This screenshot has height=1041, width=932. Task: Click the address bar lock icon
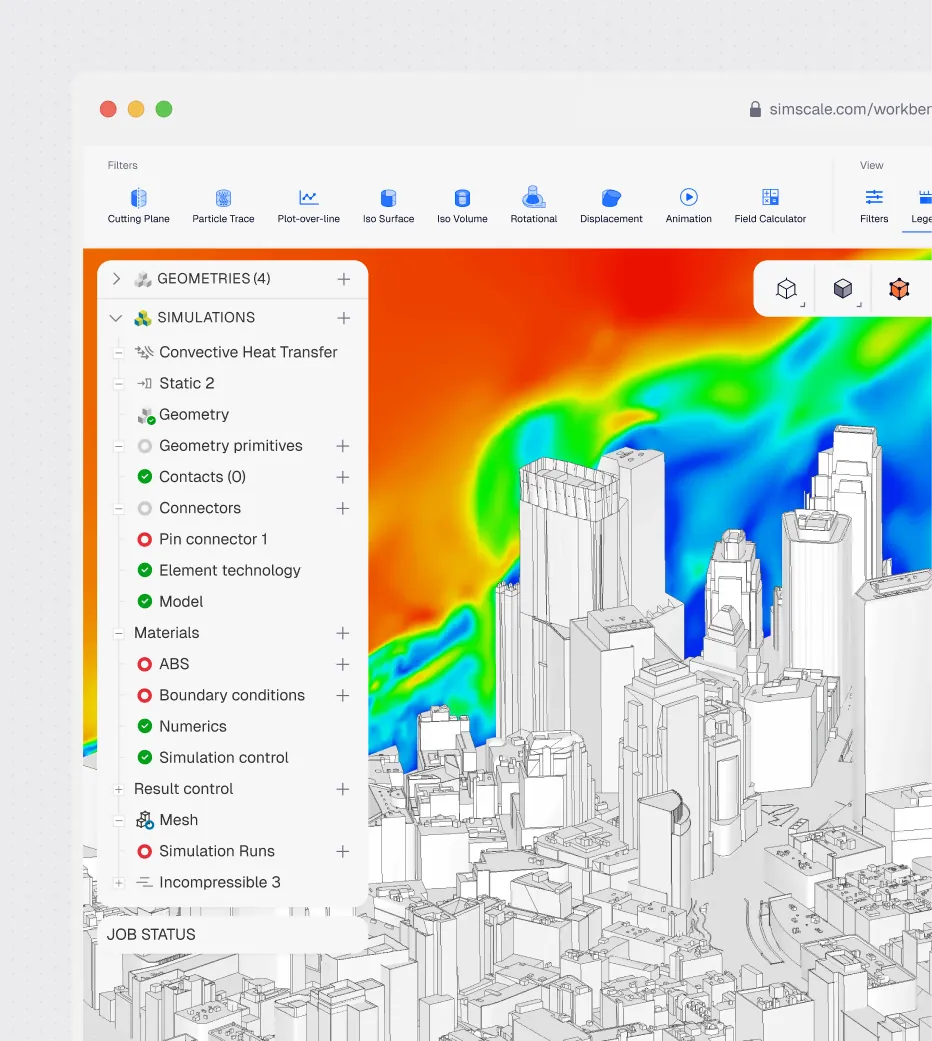(755, 109)
